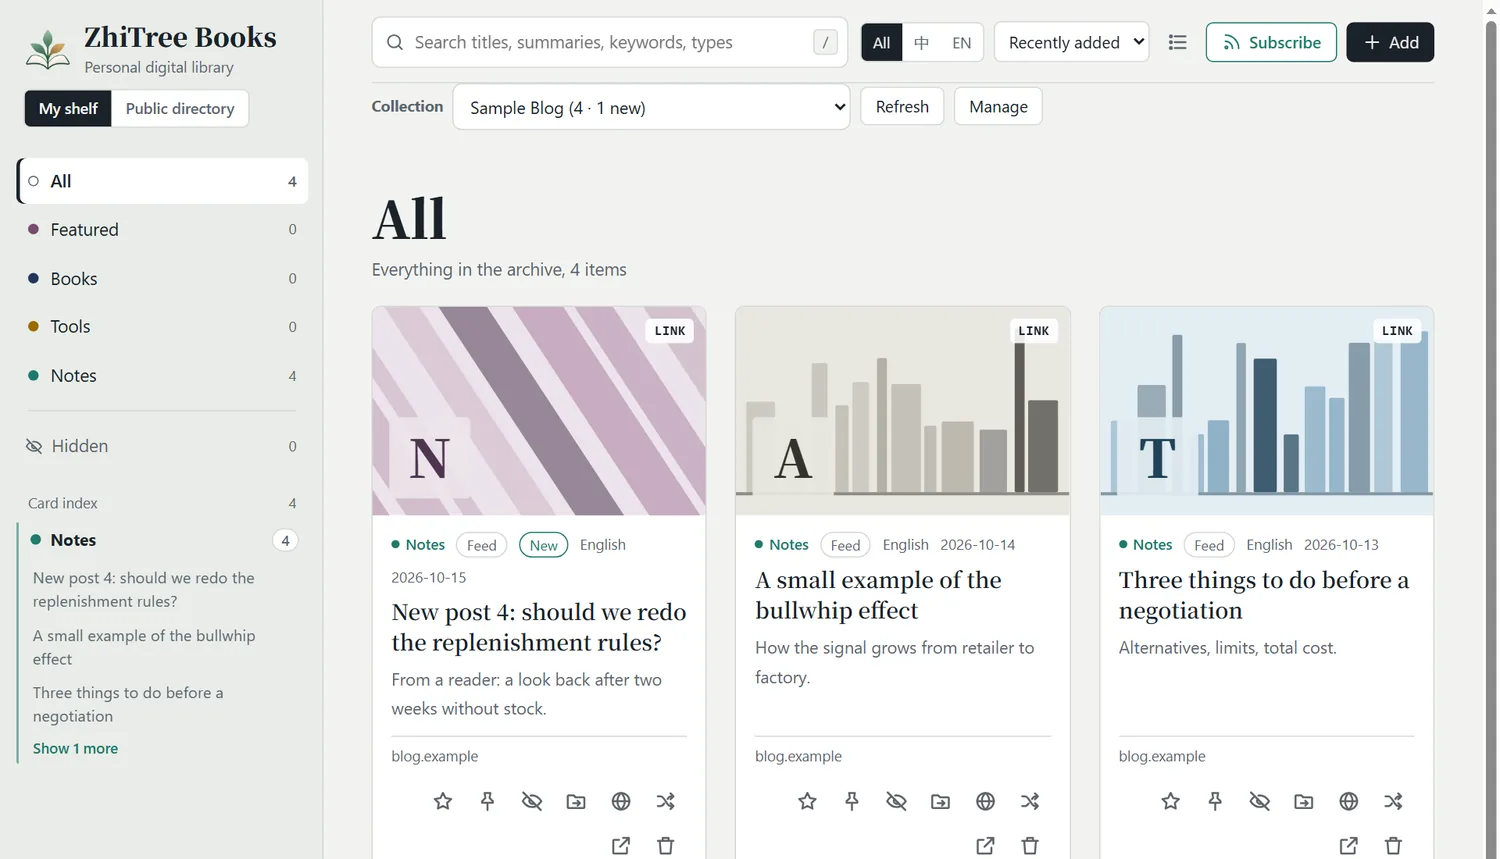
Task: Hide the bullwhip effect card
Action: [896, 801]
